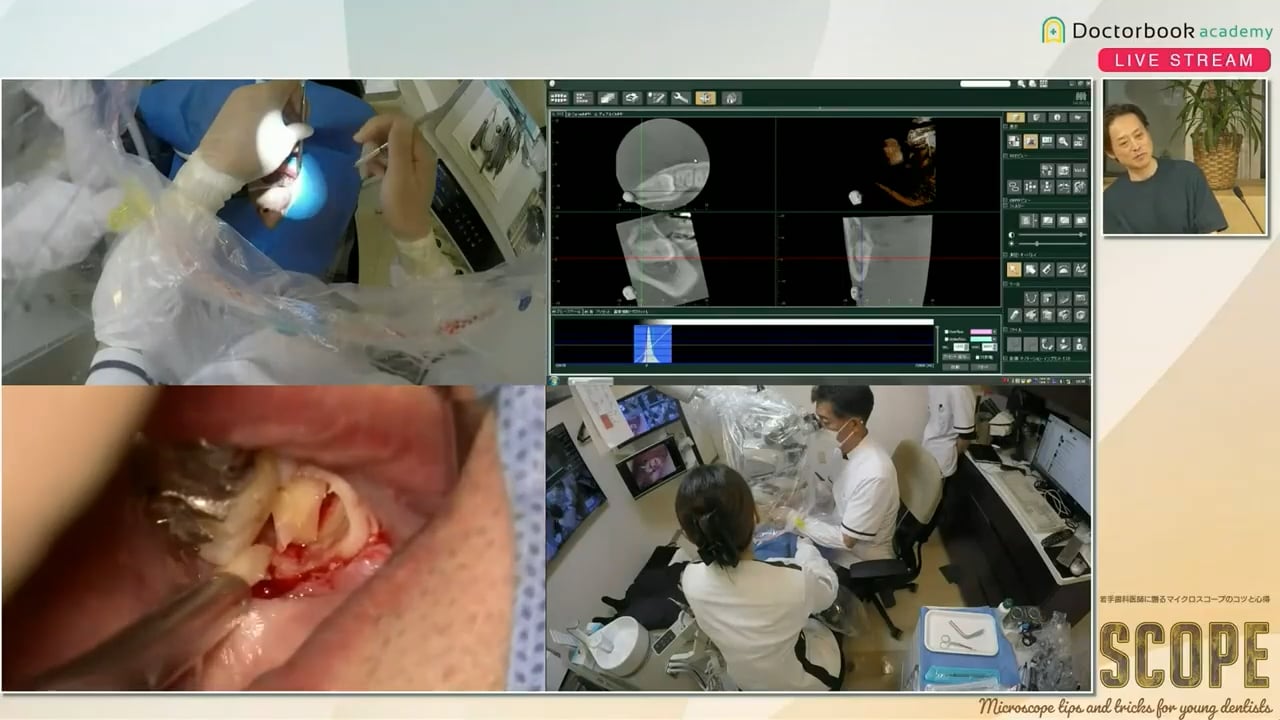Click the blue window region in the histogram
The height and width of the screenshot is (720, 1280).
click(652, 343)
